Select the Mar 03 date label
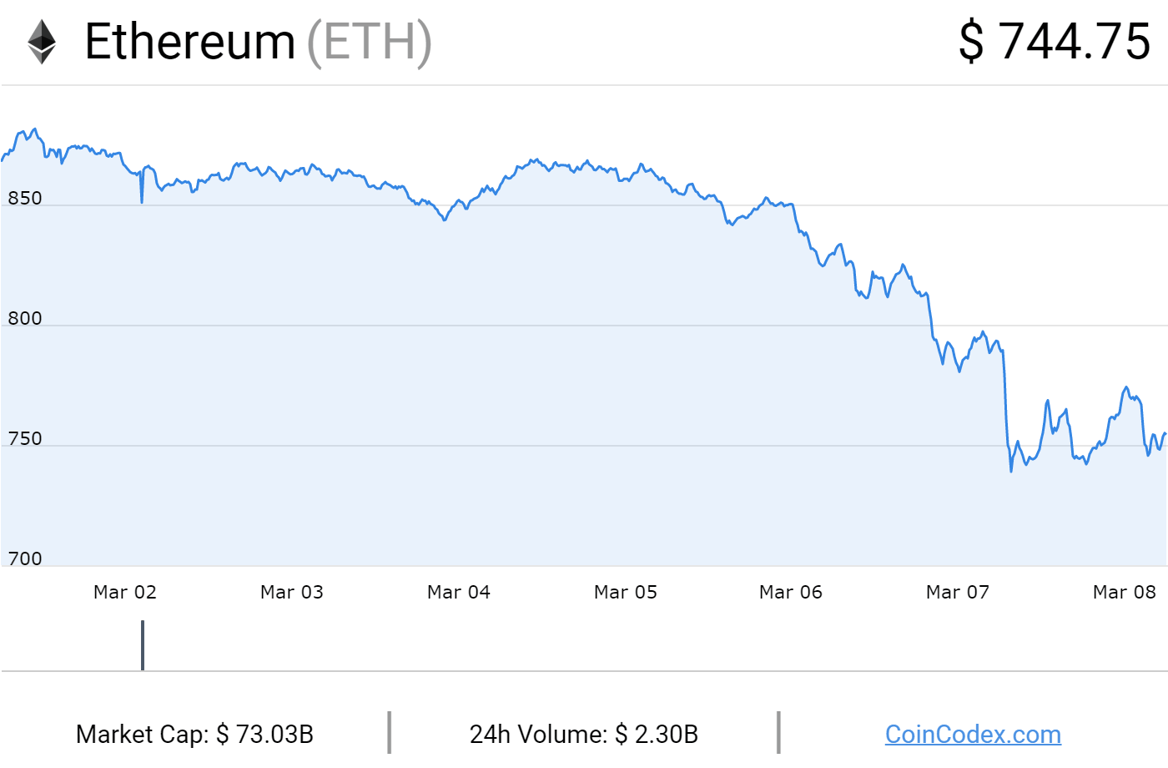Viewport: 1168px width, 768px height. 292,592
